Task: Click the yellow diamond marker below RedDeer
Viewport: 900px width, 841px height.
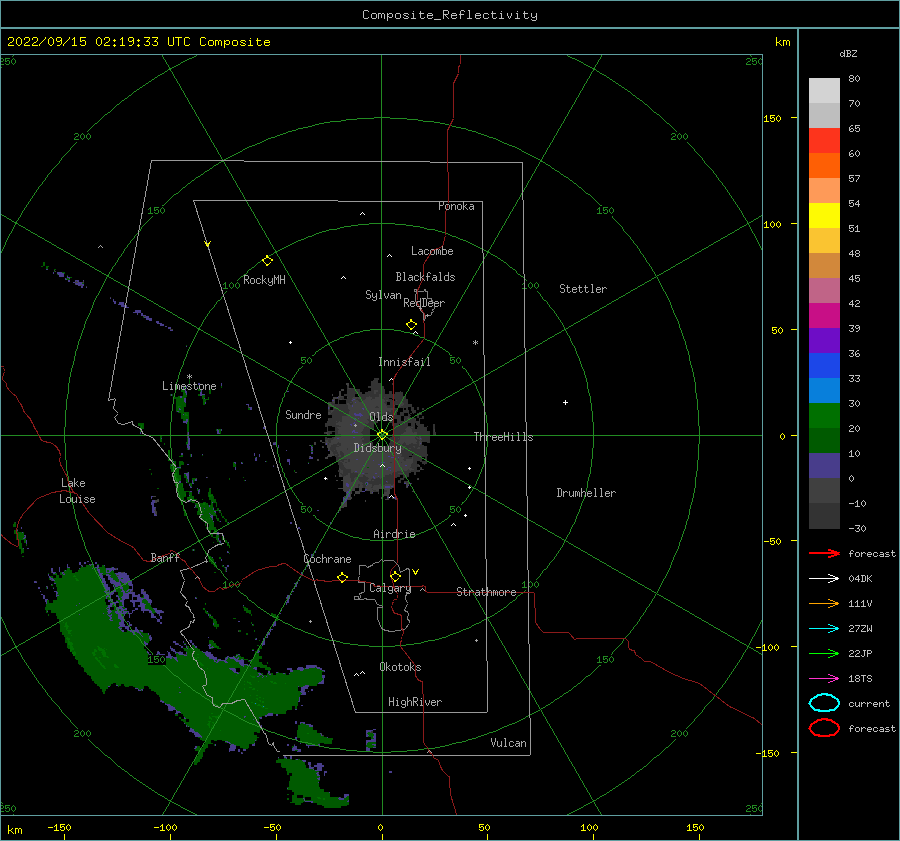Action: point(412,325)
